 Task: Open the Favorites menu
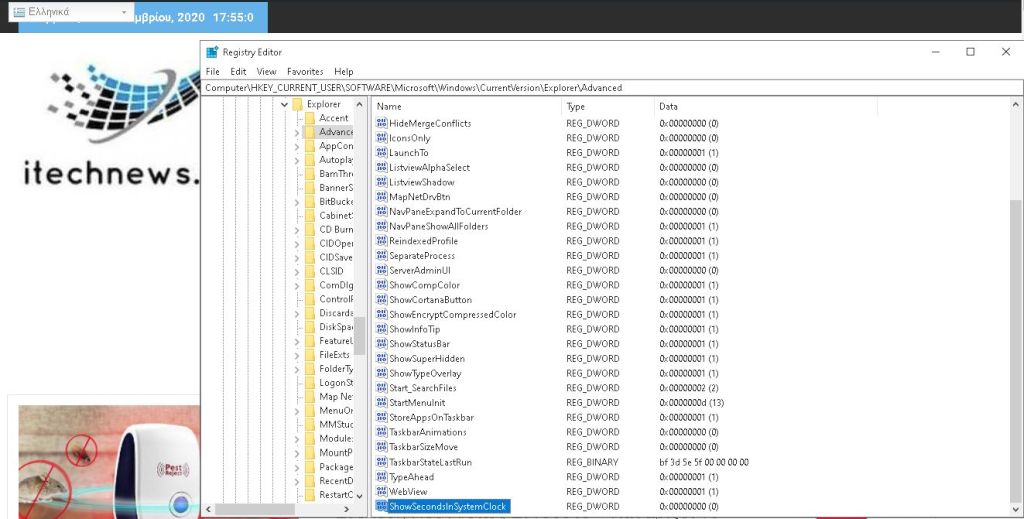point(305,72)
